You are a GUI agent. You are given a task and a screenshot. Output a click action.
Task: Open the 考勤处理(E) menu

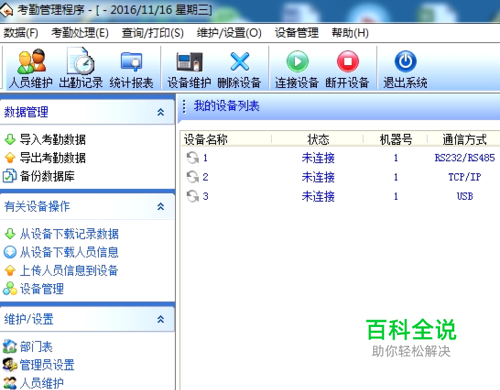80,33
